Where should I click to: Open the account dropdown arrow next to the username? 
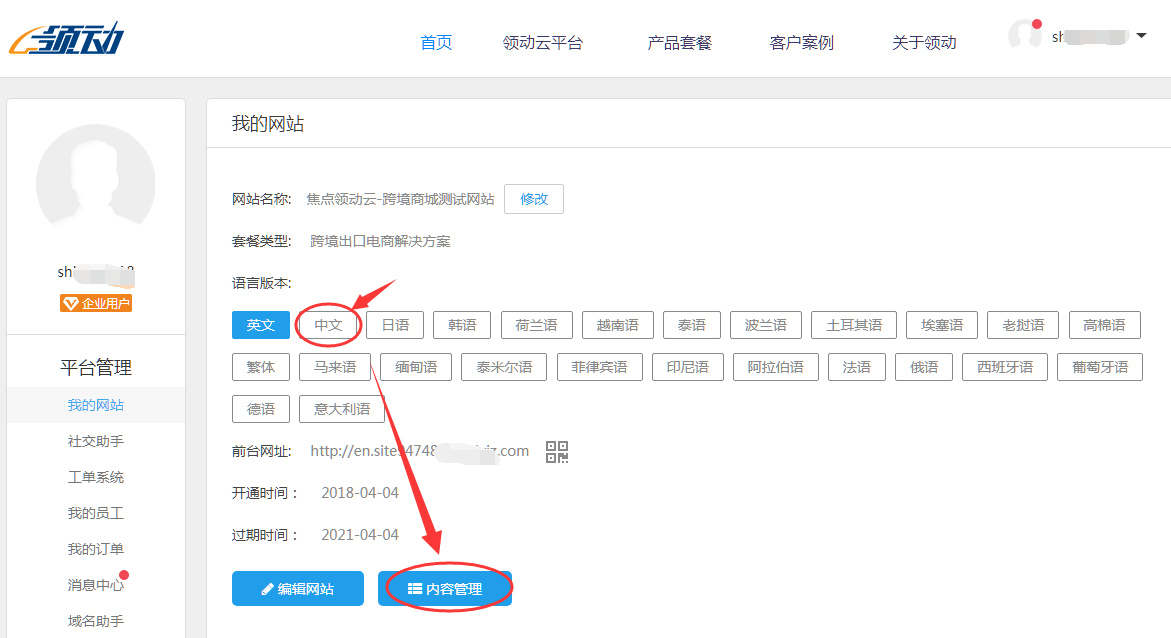(1142, 35)
